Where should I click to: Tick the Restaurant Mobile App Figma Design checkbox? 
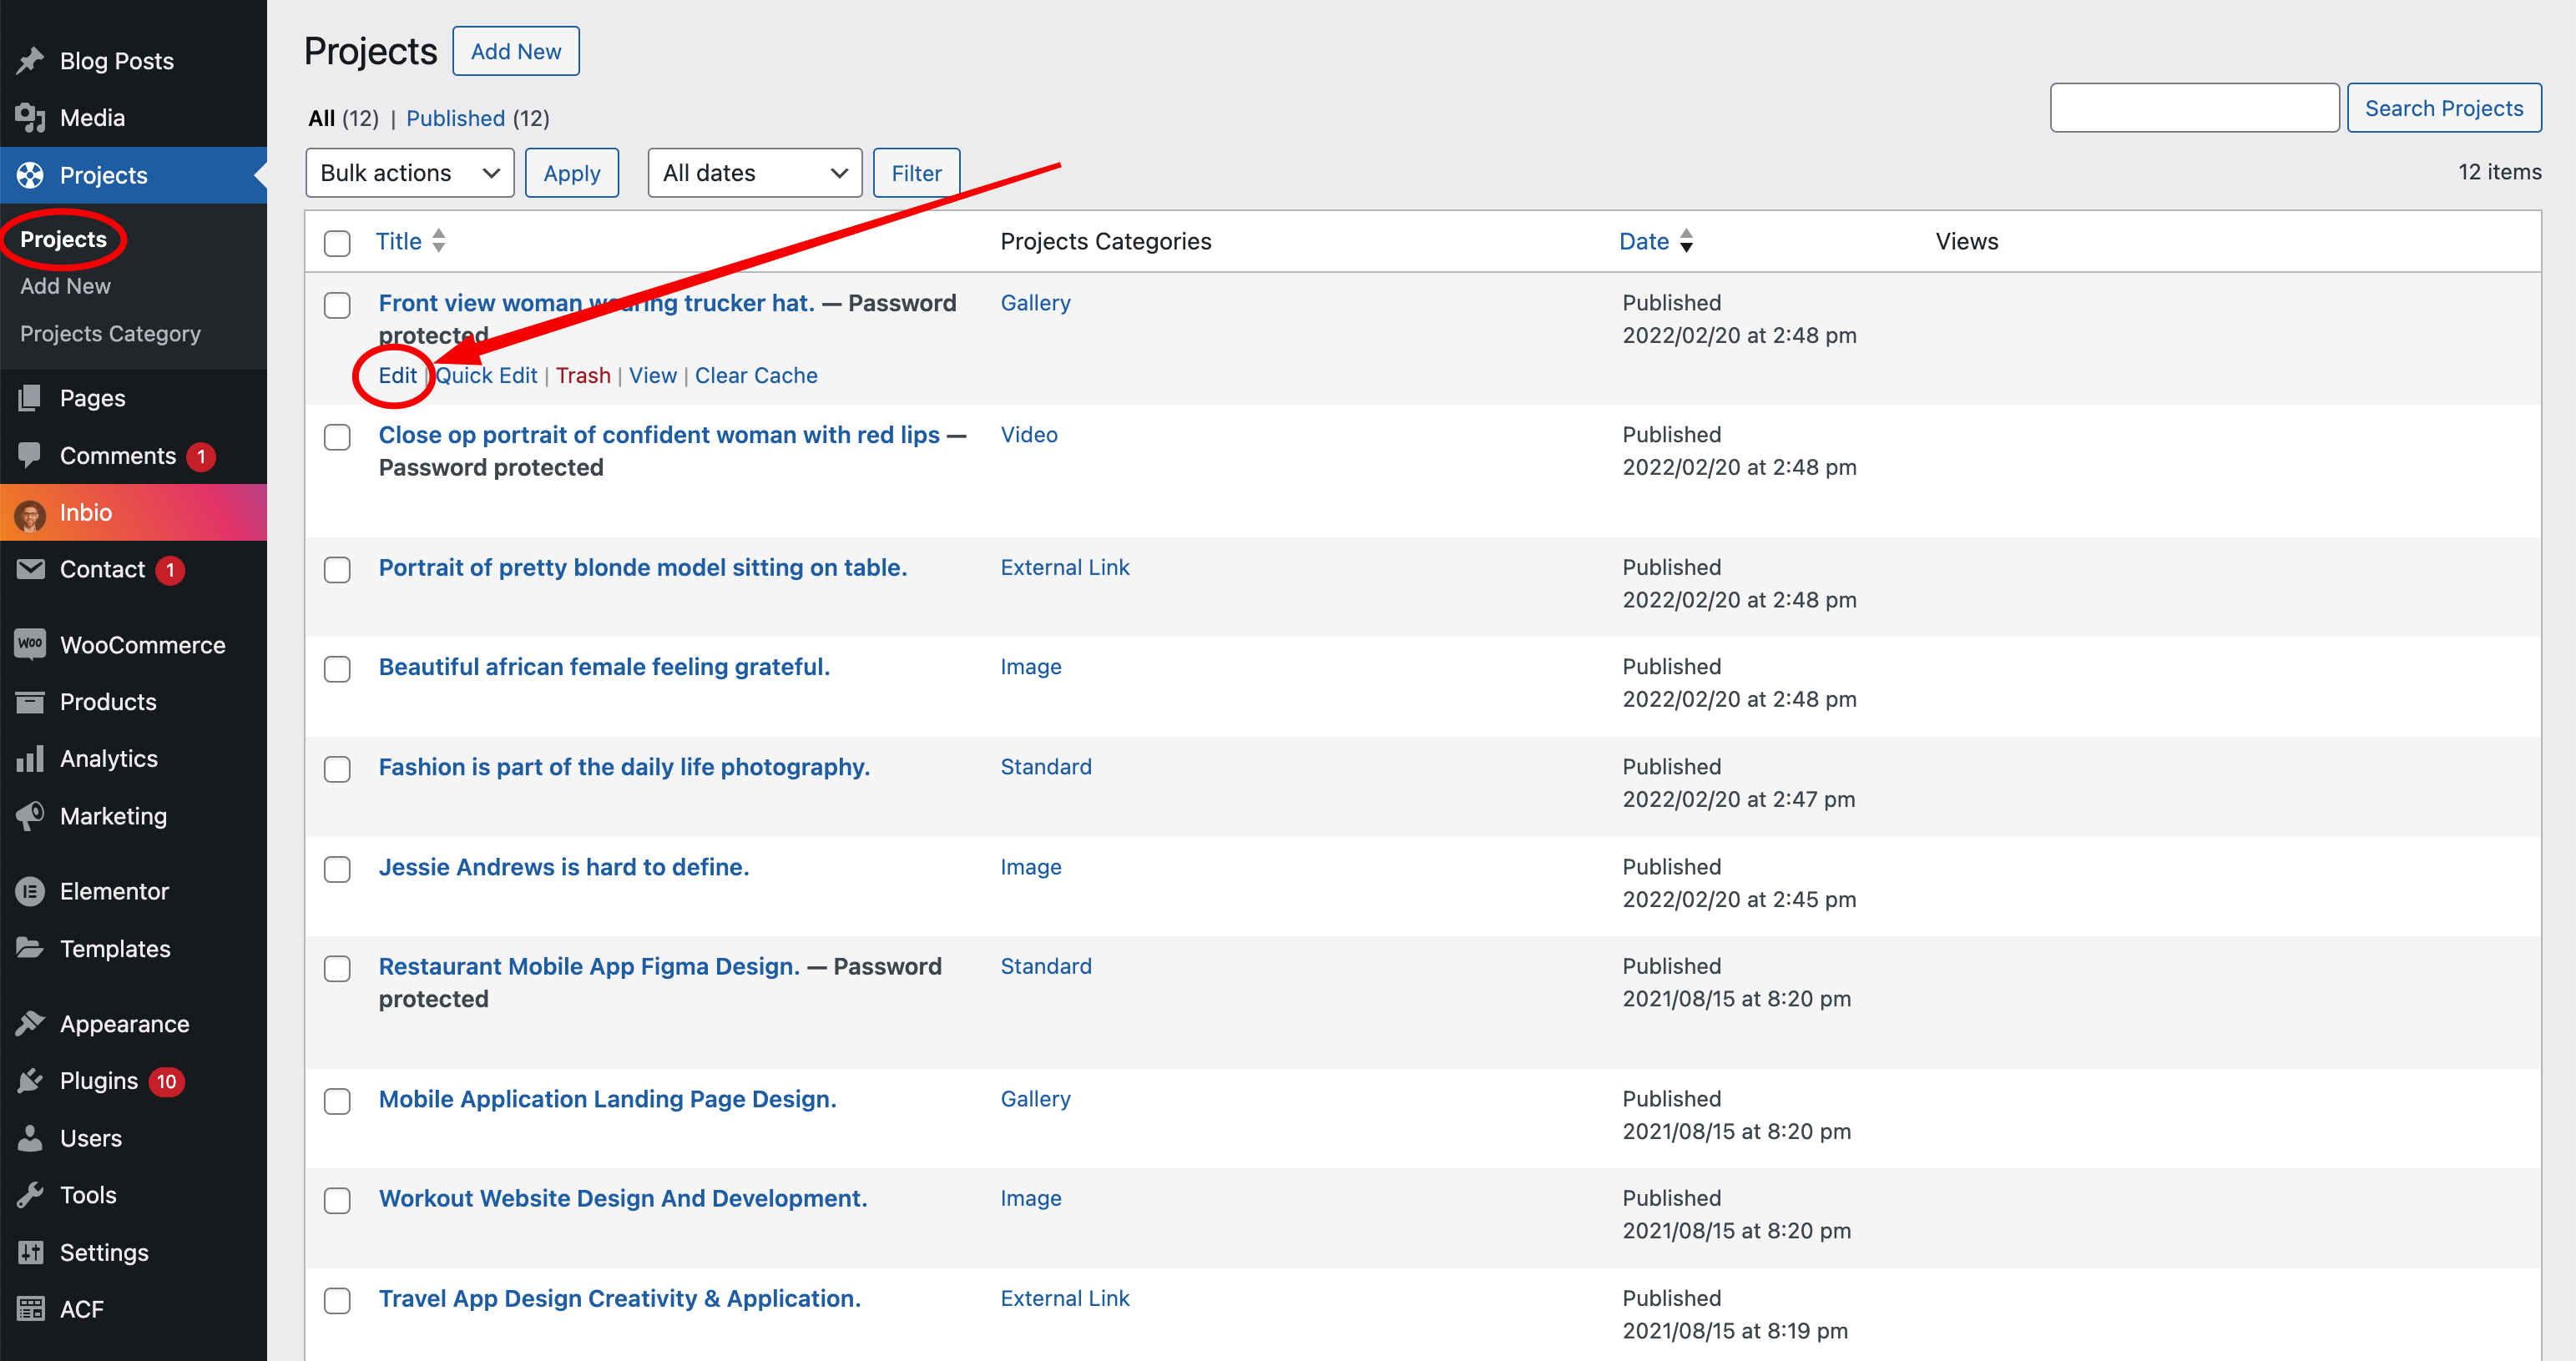[x=337, y=968]
